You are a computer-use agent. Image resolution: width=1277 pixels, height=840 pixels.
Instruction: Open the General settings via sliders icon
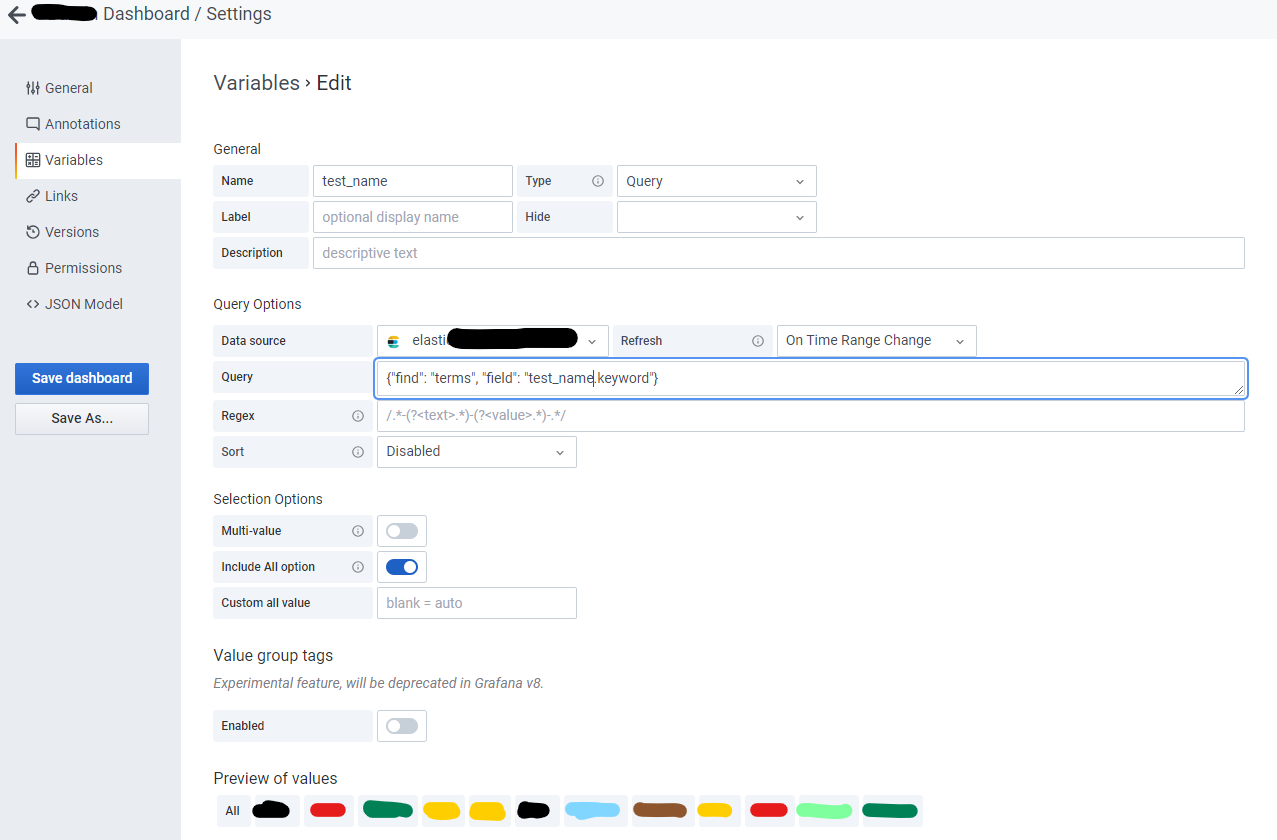pos(32,88)
